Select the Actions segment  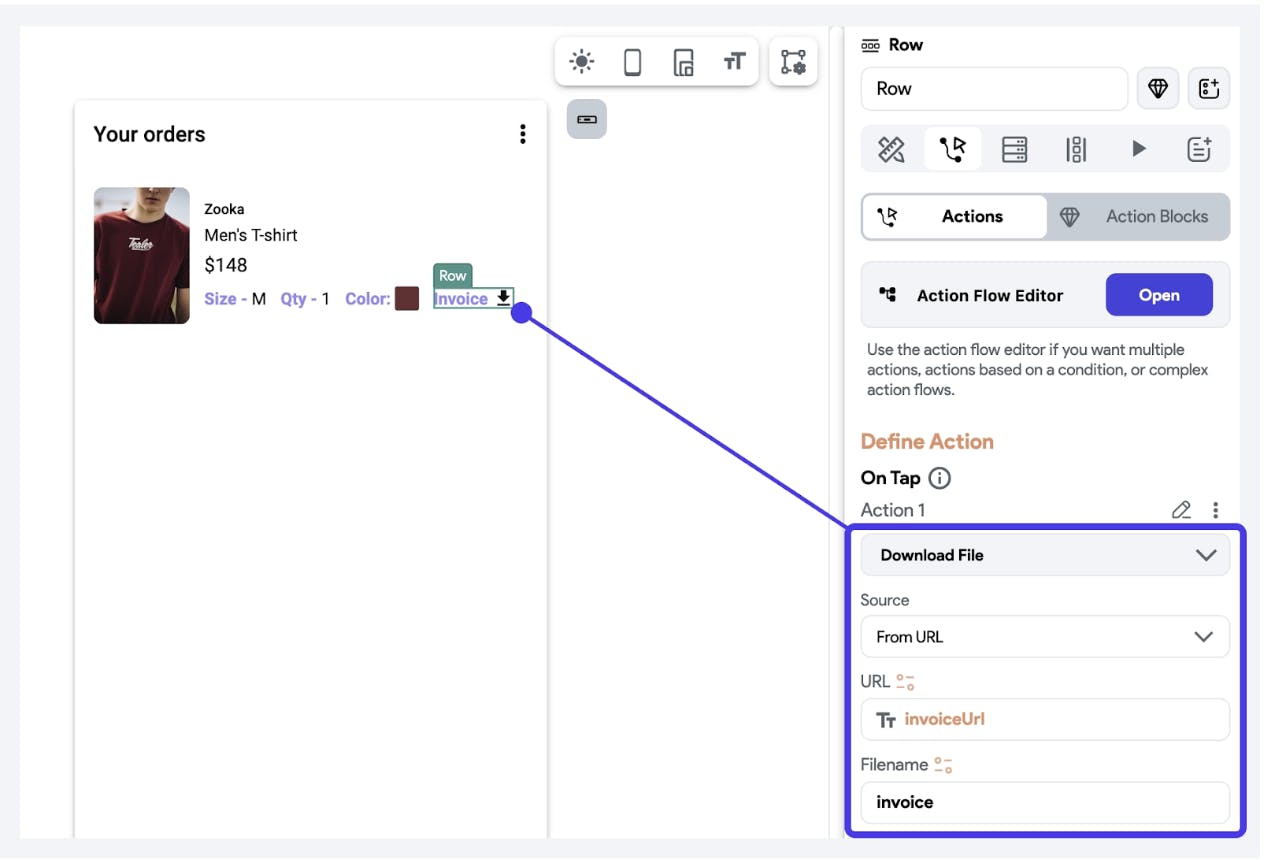(x=955, y=216)
